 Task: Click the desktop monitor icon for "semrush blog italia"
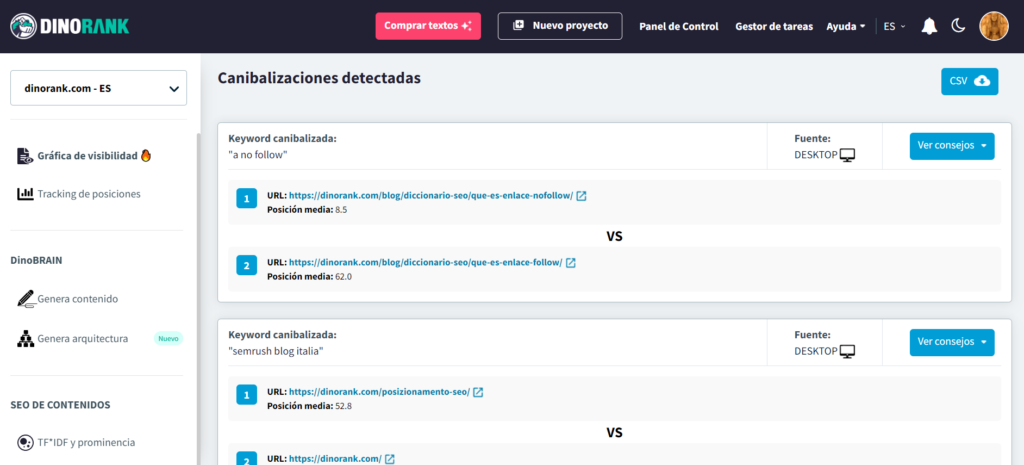point(847,352)
